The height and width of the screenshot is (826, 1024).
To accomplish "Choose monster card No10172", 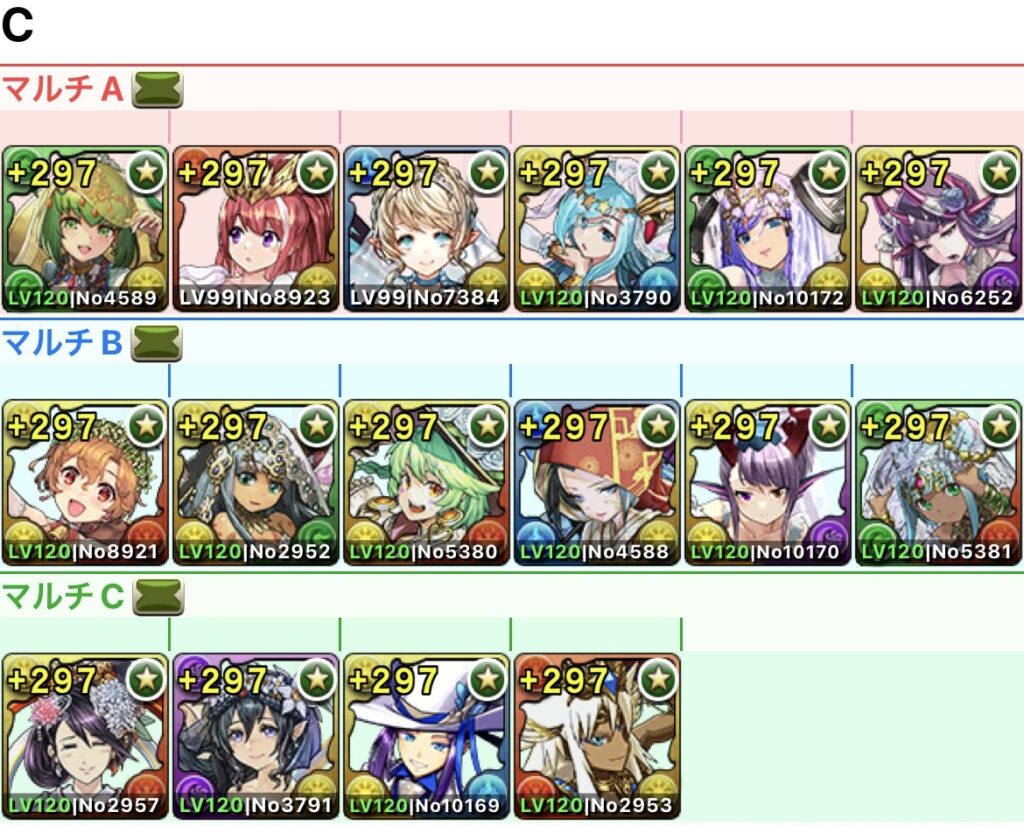I will [768, 229].
